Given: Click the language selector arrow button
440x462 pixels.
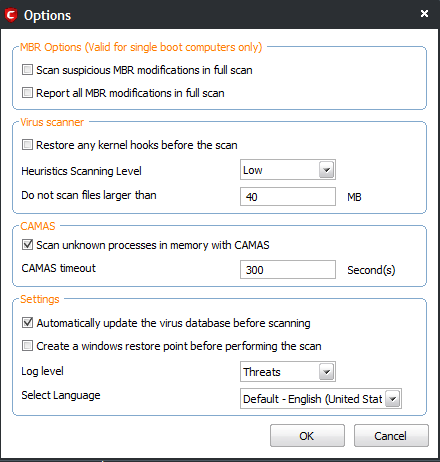Looking at the screenshot, I should click(x=393, y=399).
